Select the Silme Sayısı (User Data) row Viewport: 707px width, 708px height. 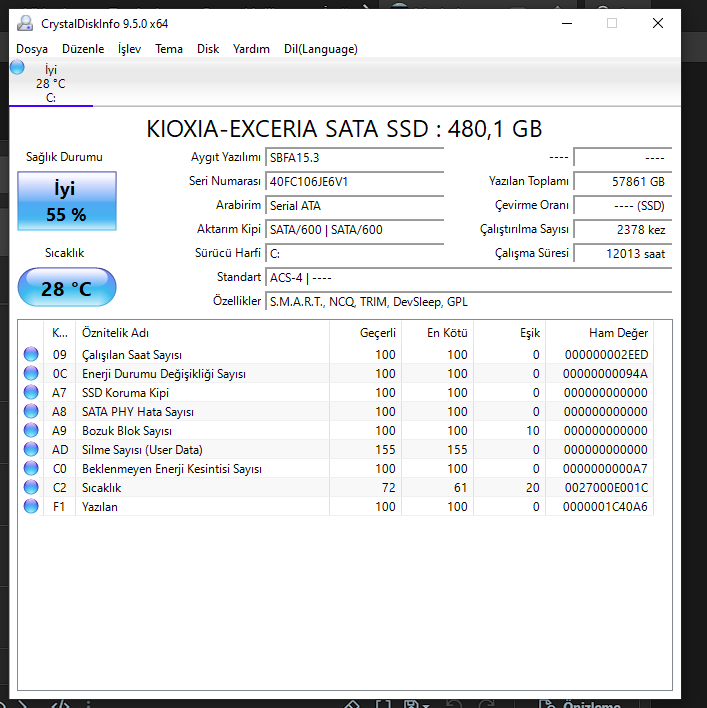coord(336,449)
